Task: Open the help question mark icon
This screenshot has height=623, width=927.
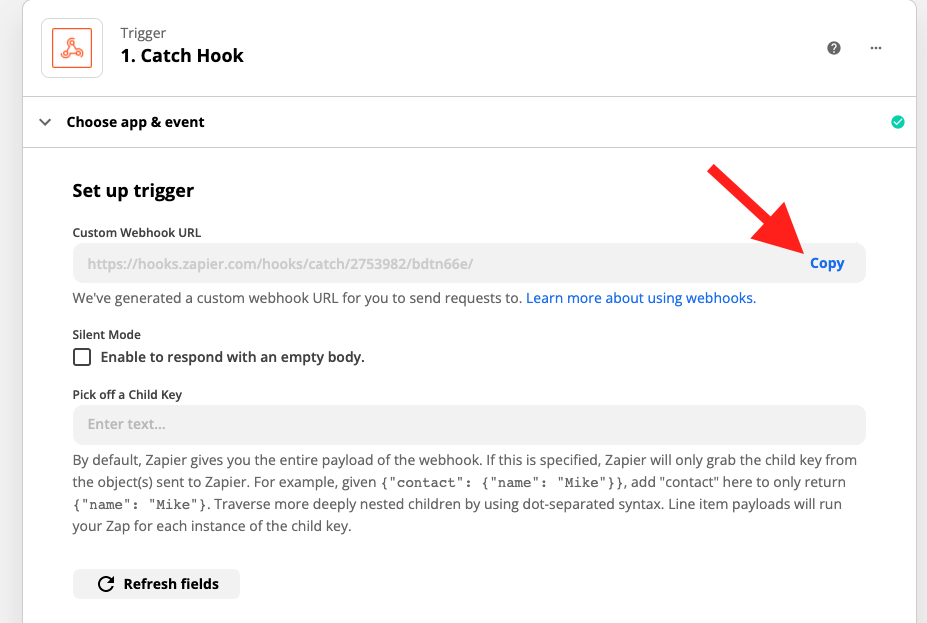Action: tap(834, 48)
